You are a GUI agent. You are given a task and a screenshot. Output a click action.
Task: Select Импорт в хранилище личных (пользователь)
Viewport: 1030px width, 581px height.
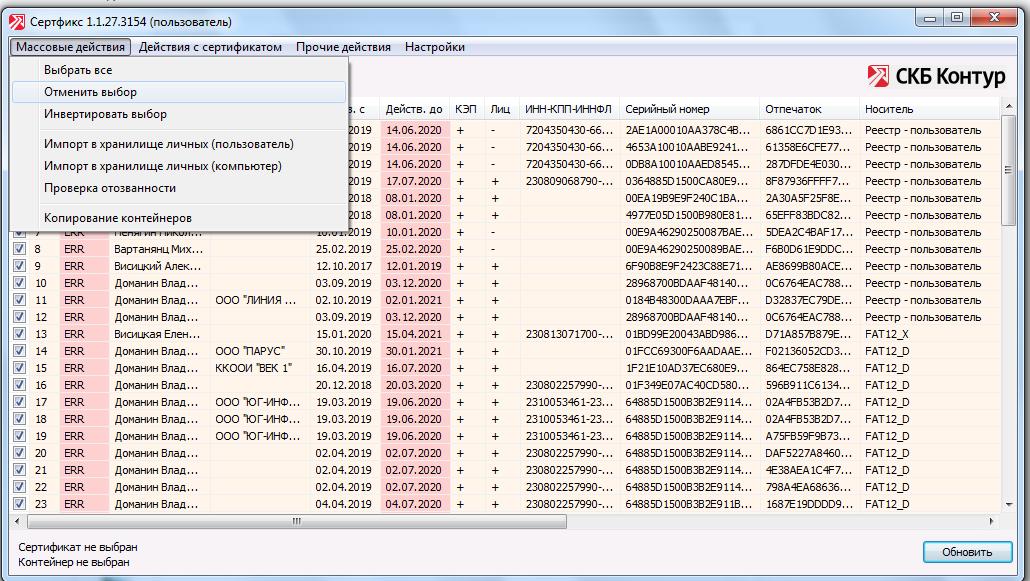[179, 144]
